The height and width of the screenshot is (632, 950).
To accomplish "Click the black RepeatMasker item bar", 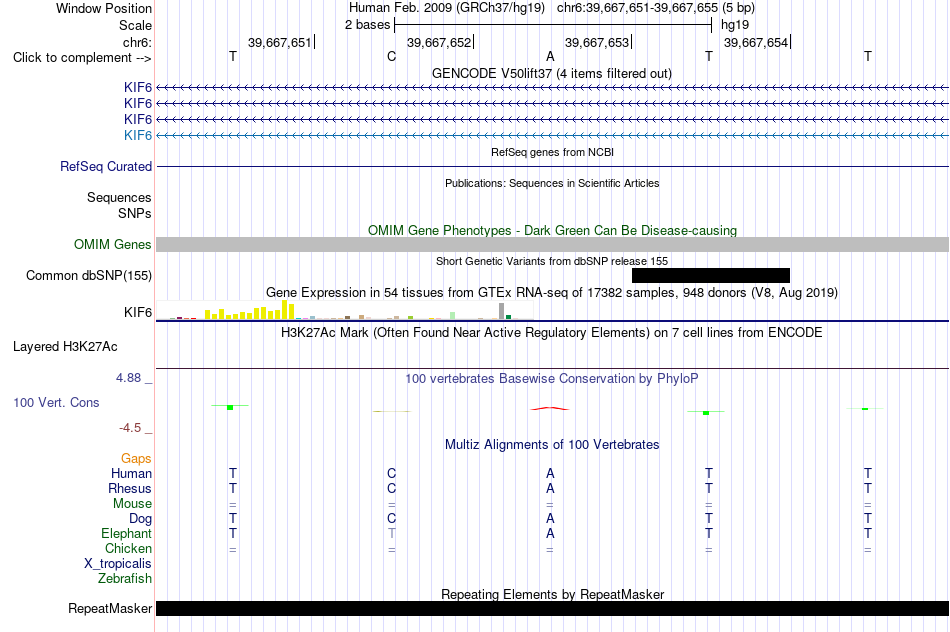I will click(552, 608).
